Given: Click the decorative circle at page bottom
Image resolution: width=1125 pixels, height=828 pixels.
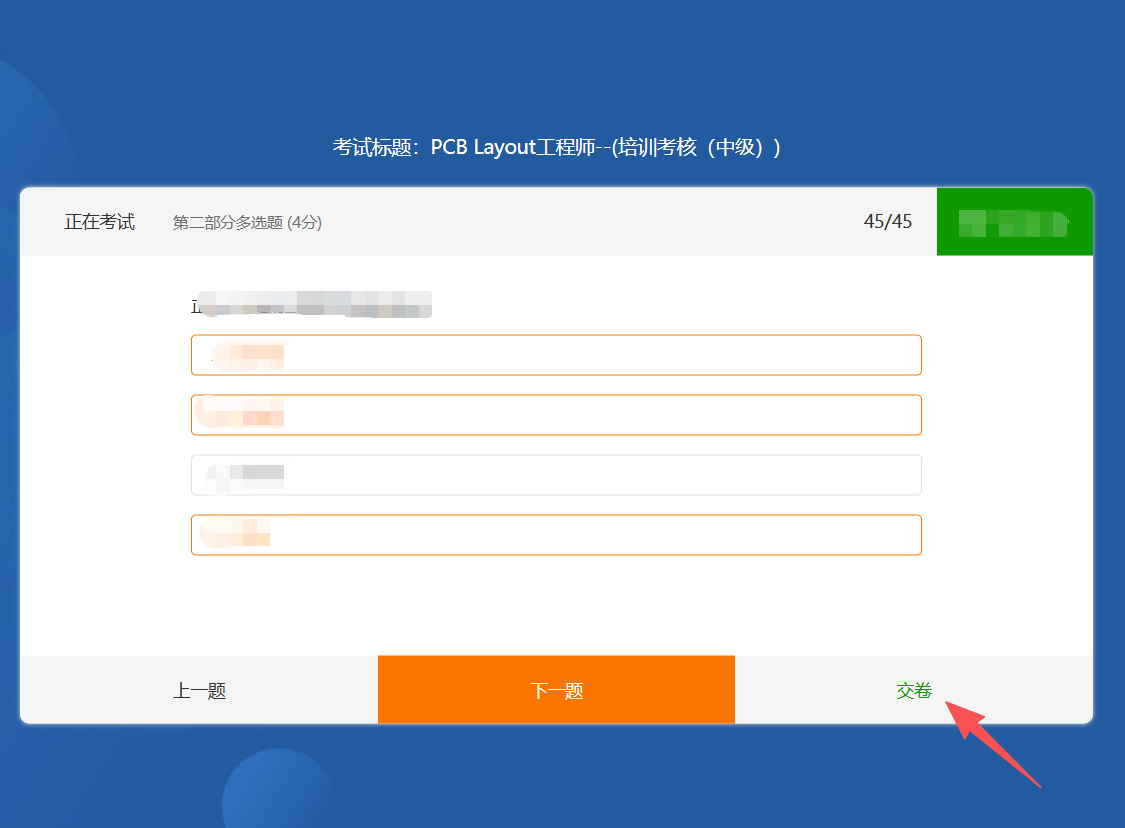Looking at the screenshot, I should 278,795.
